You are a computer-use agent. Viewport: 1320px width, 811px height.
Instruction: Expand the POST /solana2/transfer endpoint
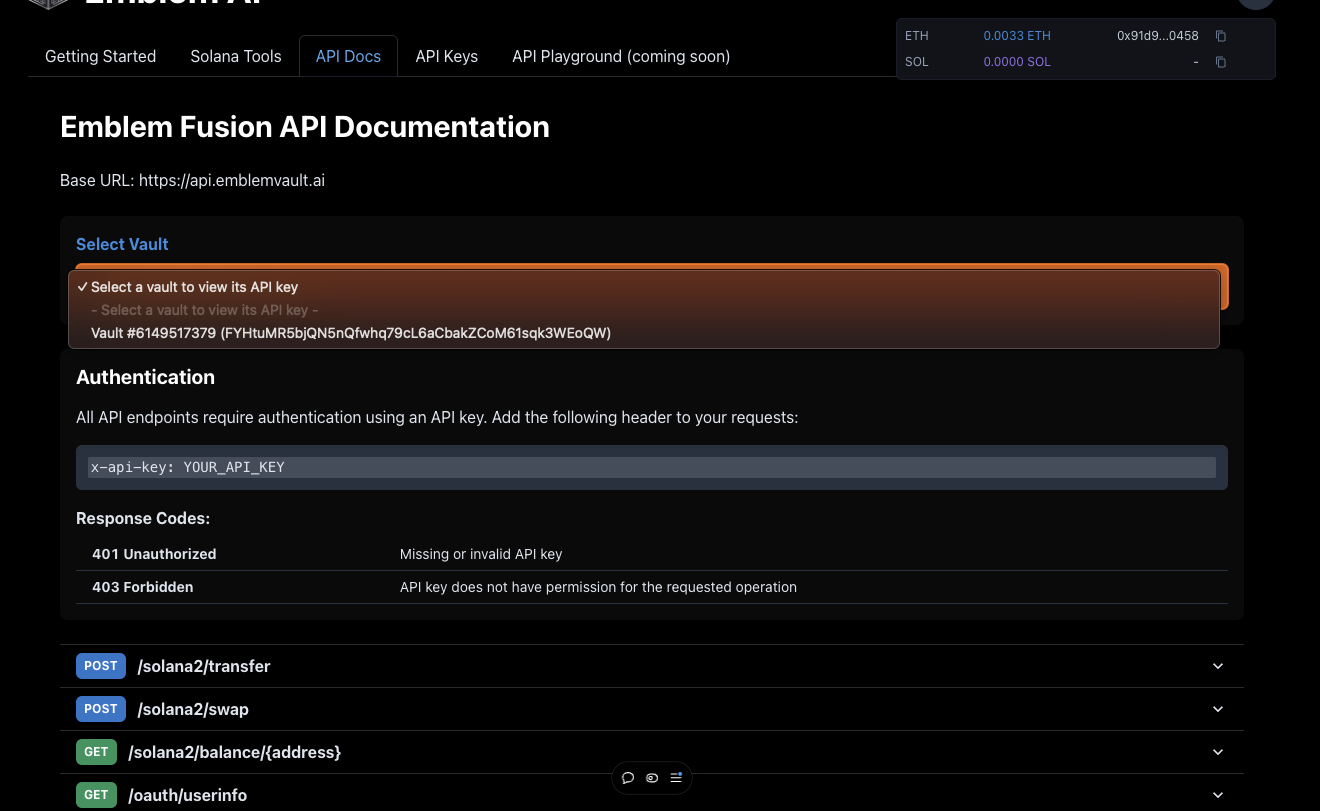pos(651,666)
